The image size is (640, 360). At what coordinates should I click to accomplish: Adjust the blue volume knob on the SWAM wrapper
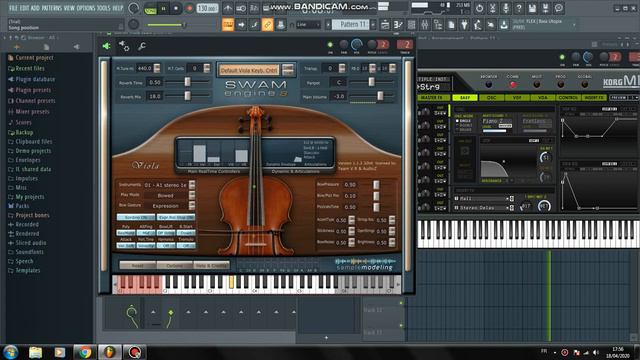coord(356,44)
